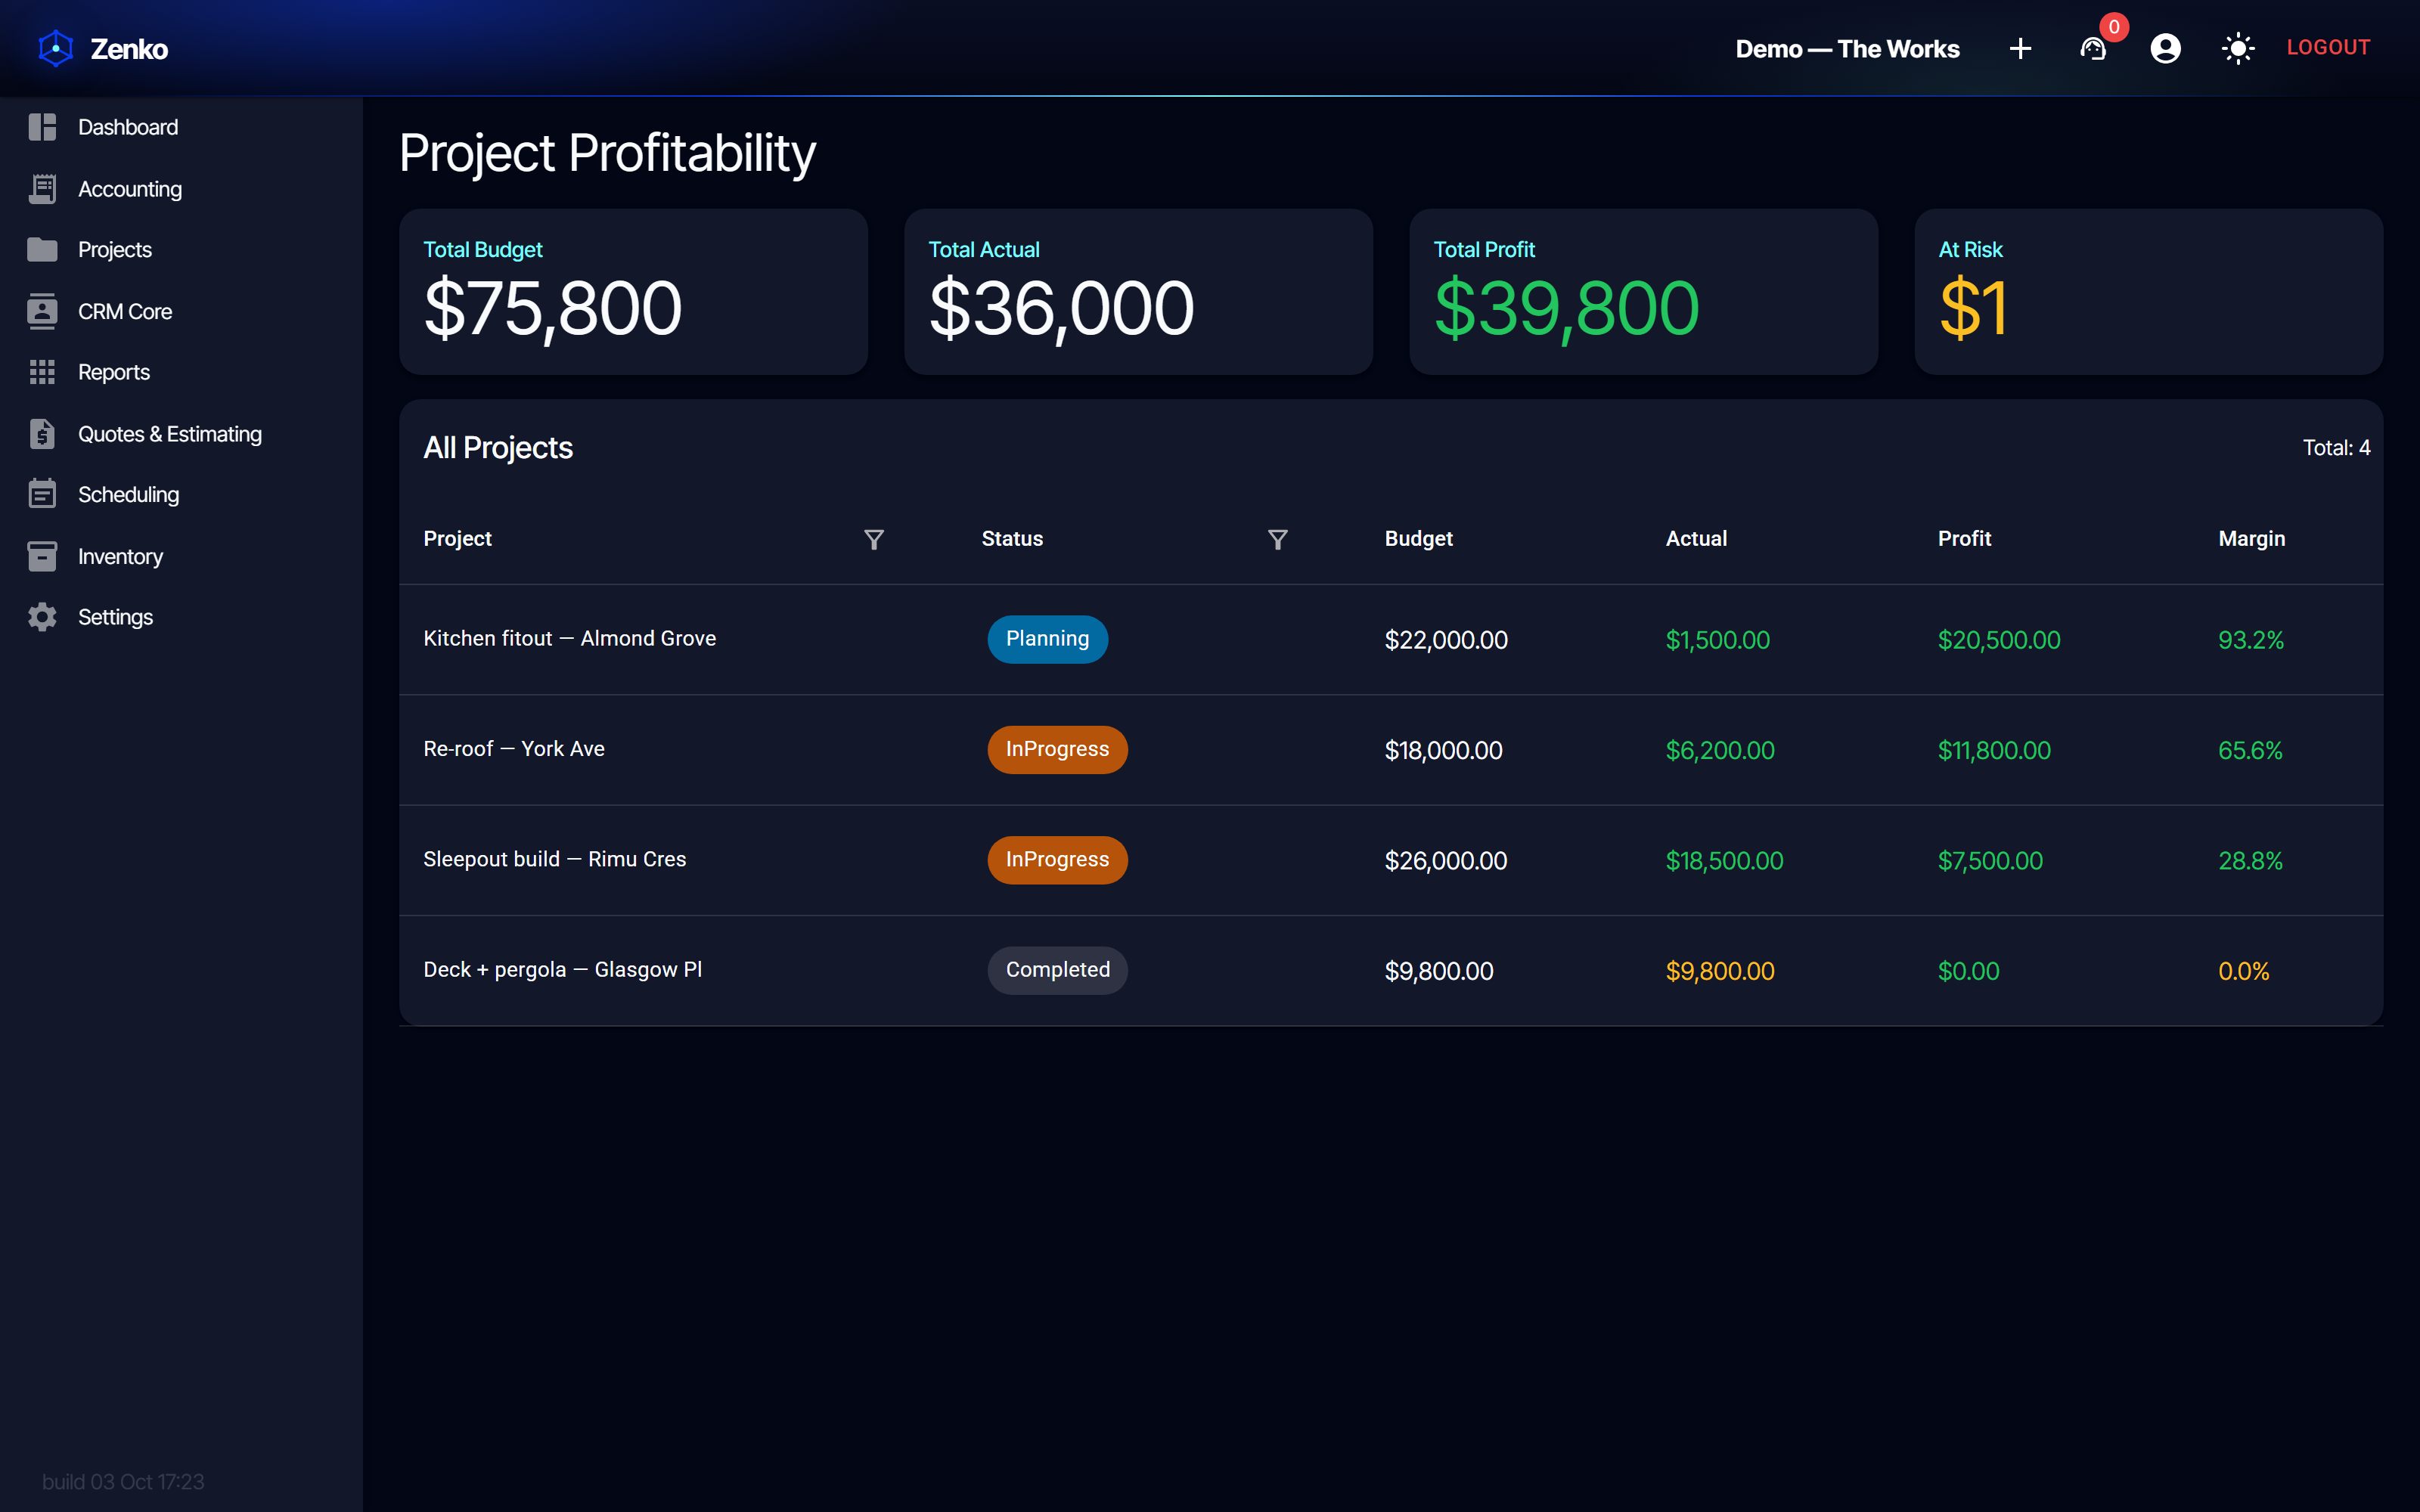
Task: Open the support headset notifications icon
Action: pos(2093,48)
